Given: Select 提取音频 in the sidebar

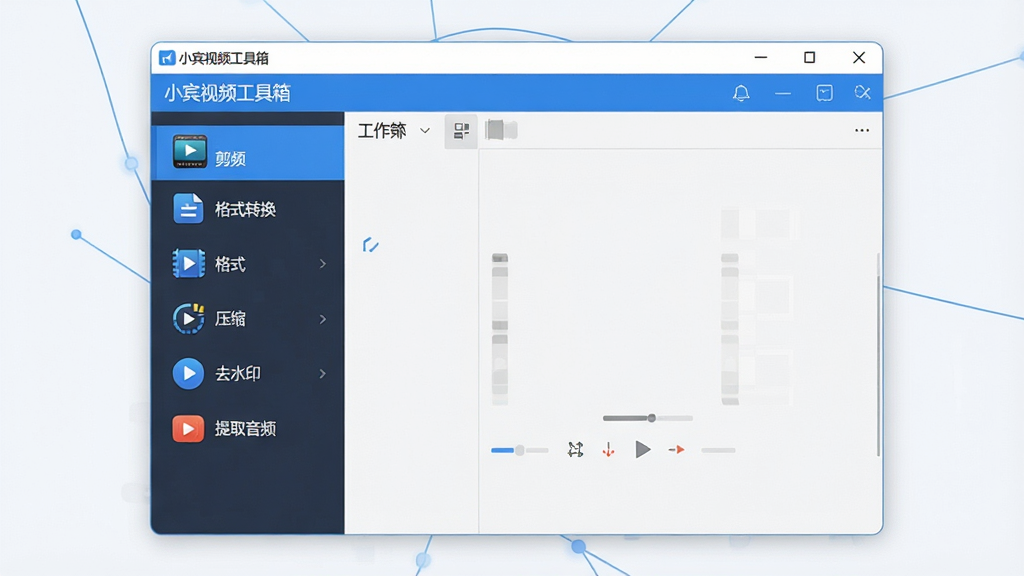Looking at the screenshot, I should (248, 428).
